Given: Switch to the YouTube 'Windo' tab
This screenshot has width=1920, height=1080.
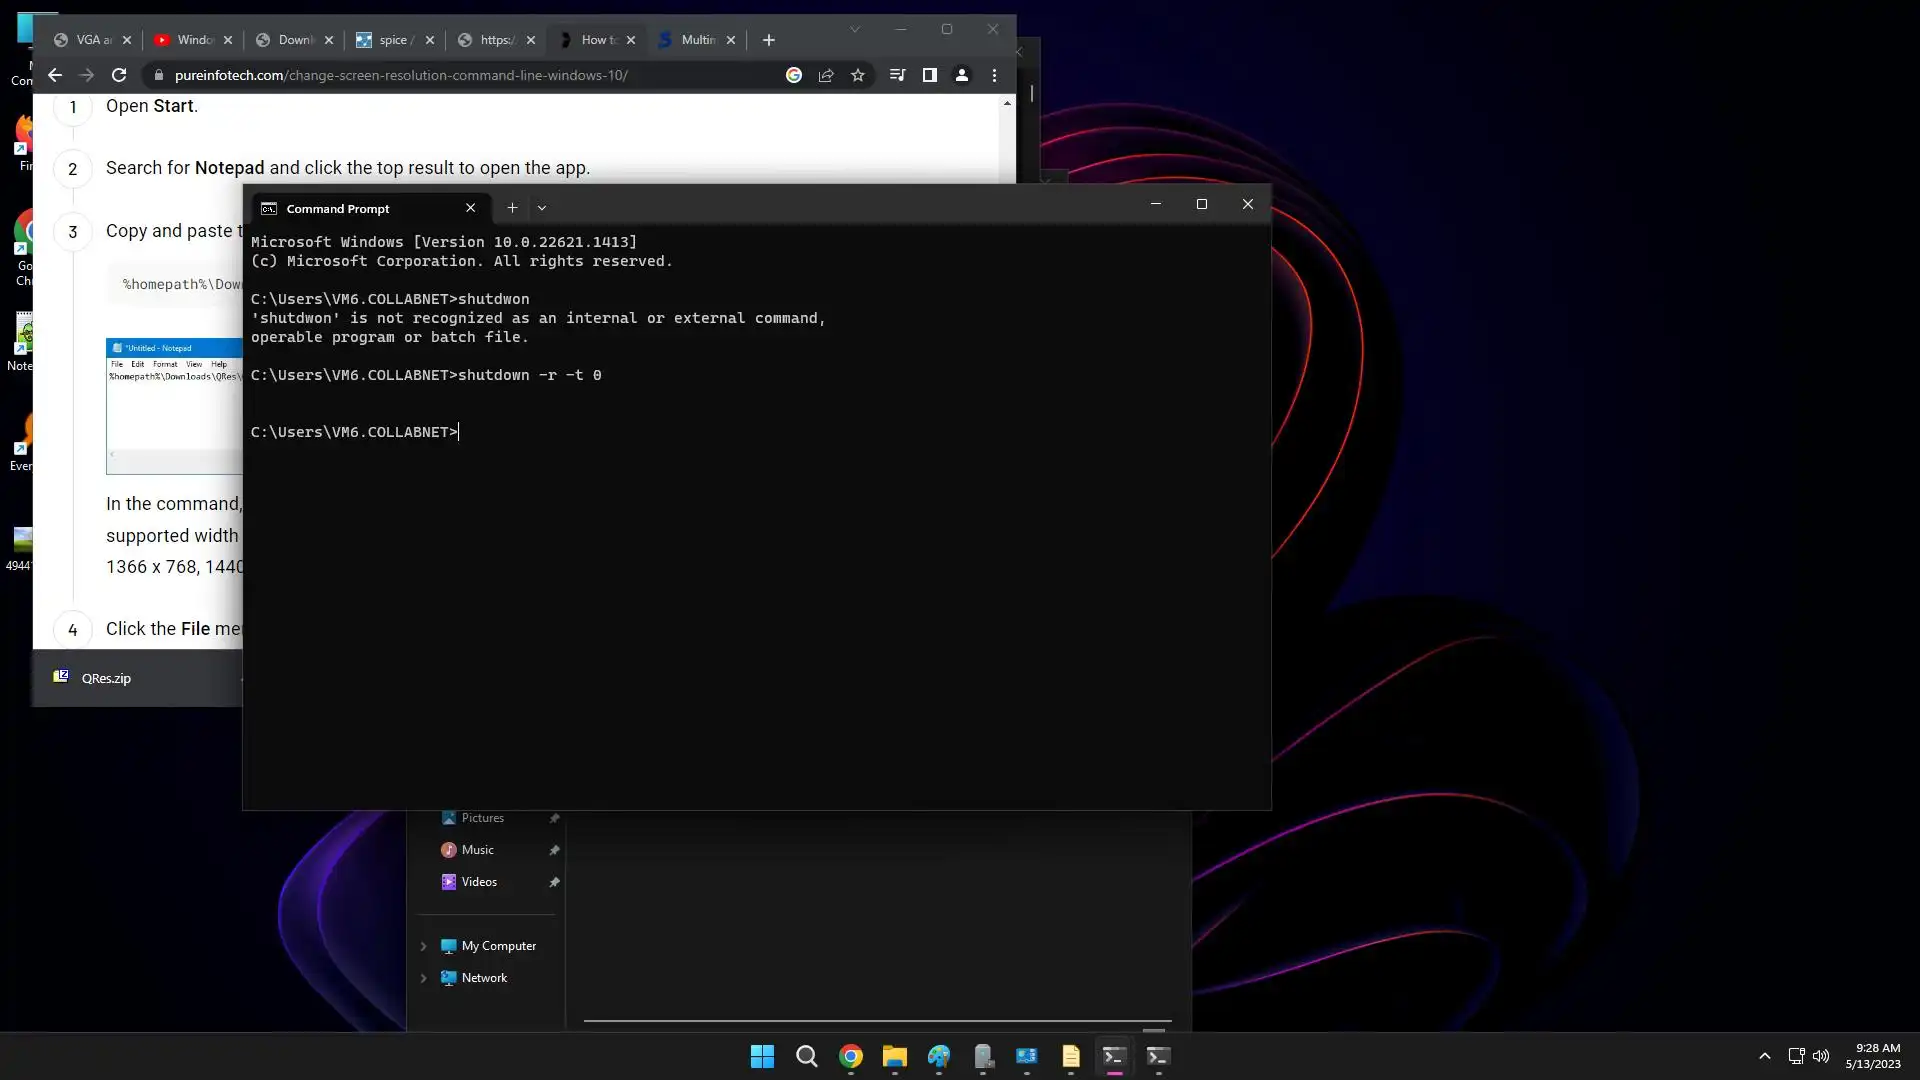Looking at the screenshot, I should tap(190, 40).
